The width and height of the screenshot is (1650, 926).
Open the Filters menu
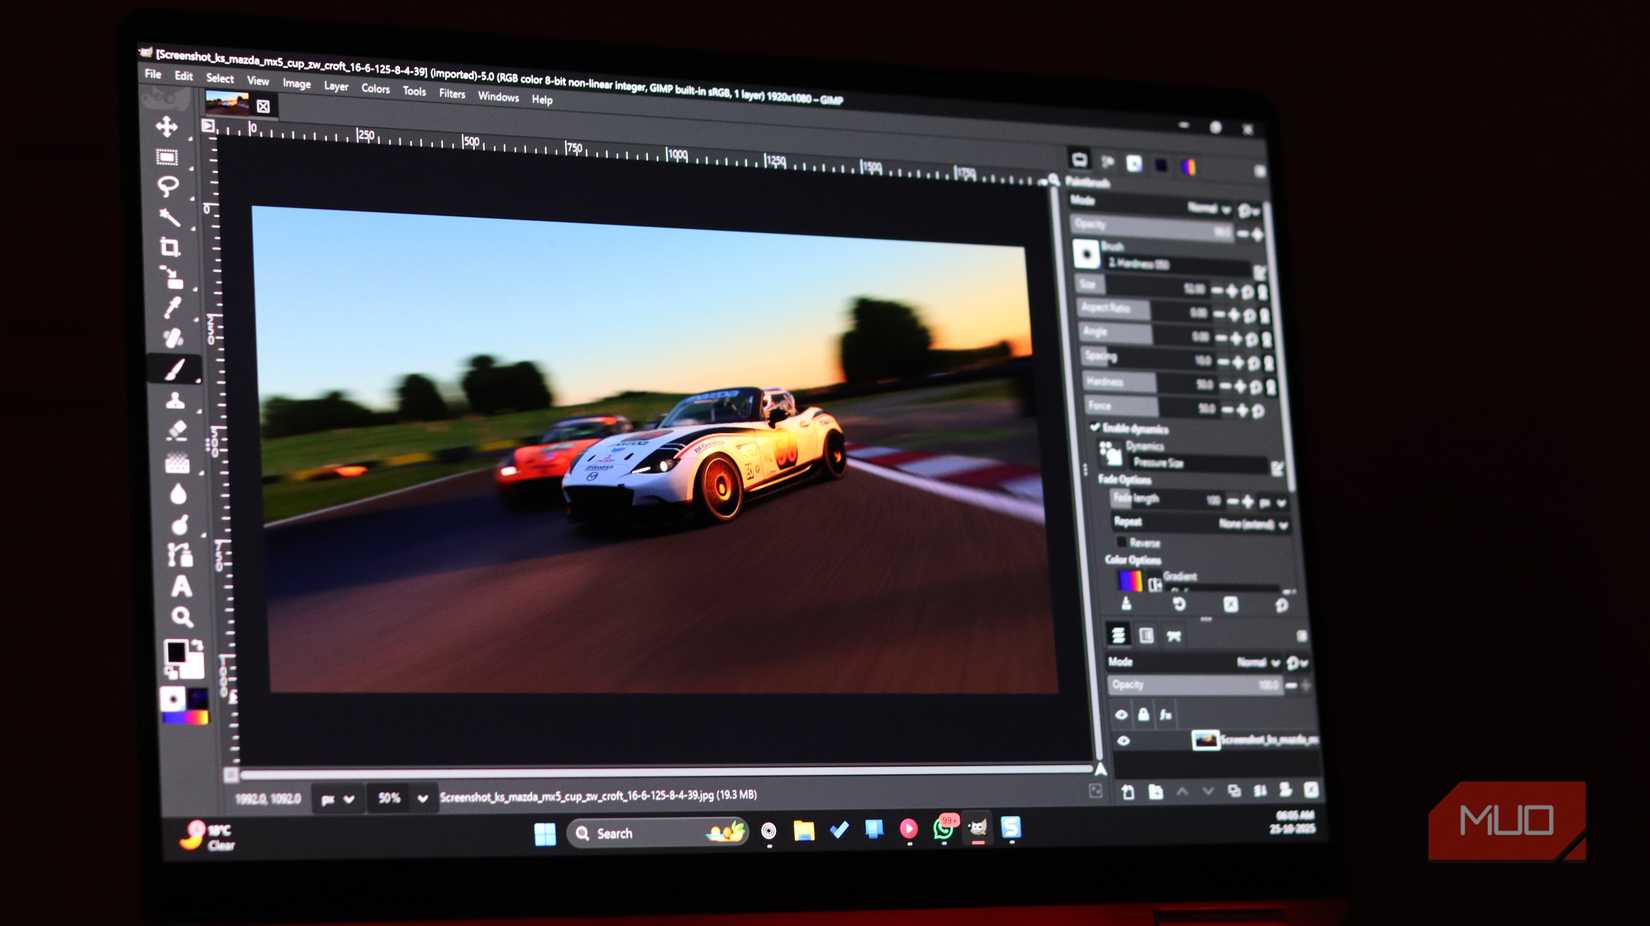click(x=452, y=93)
